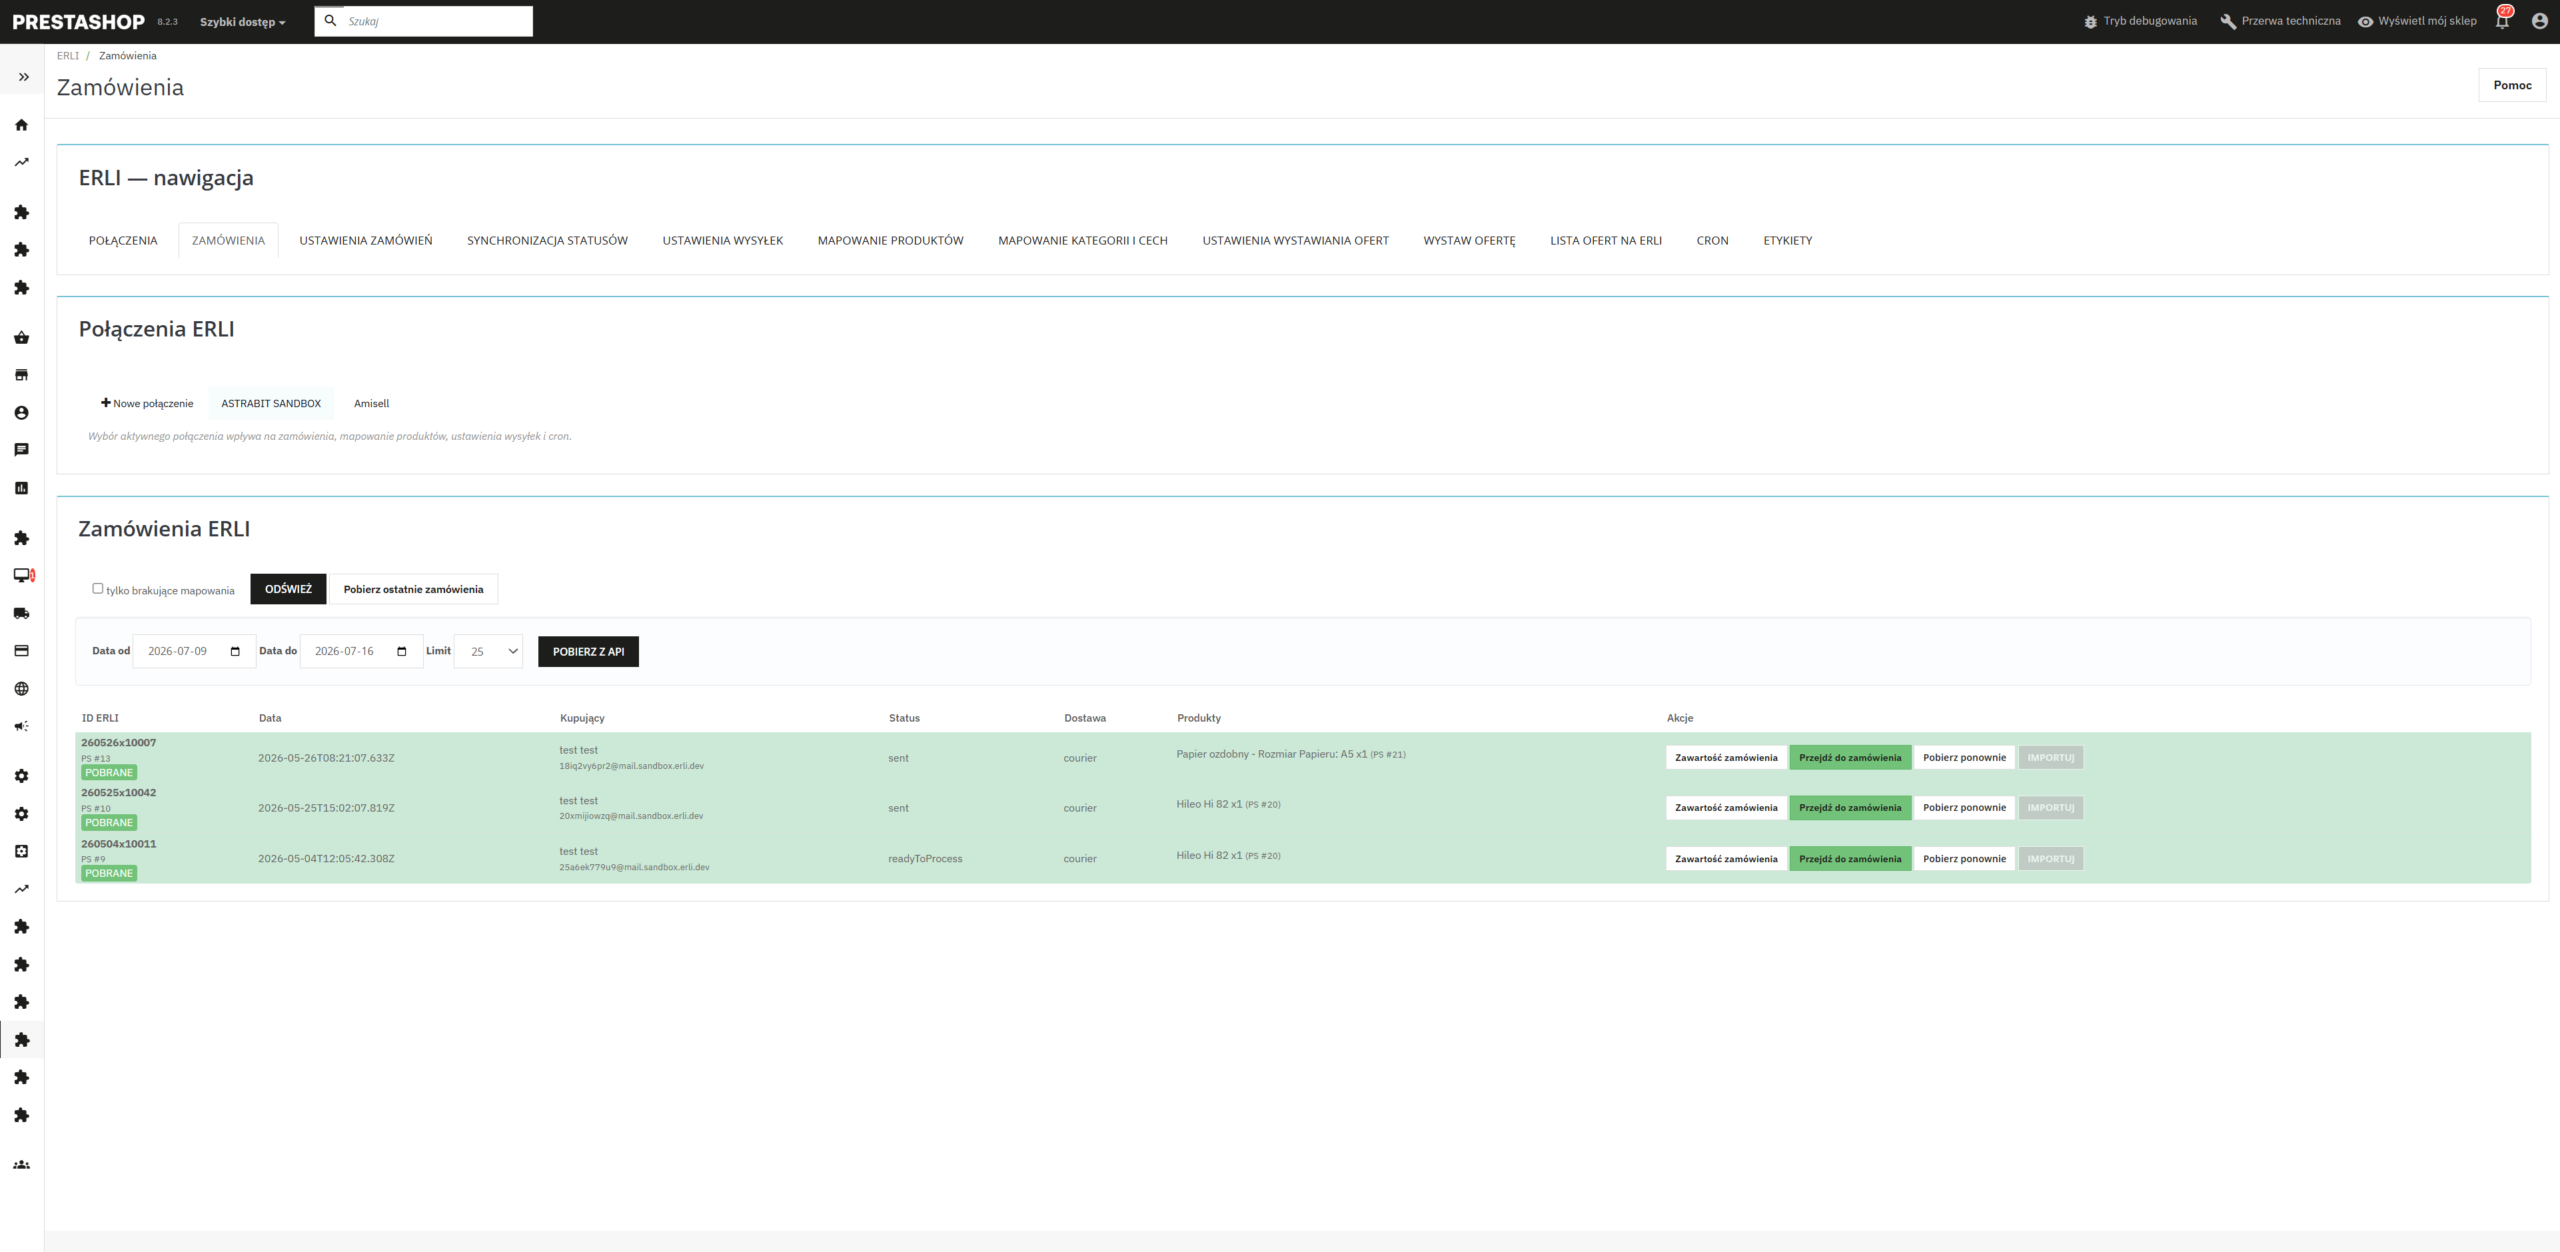
Task: Click order ID 260525x10042
Action: point(119,793)
